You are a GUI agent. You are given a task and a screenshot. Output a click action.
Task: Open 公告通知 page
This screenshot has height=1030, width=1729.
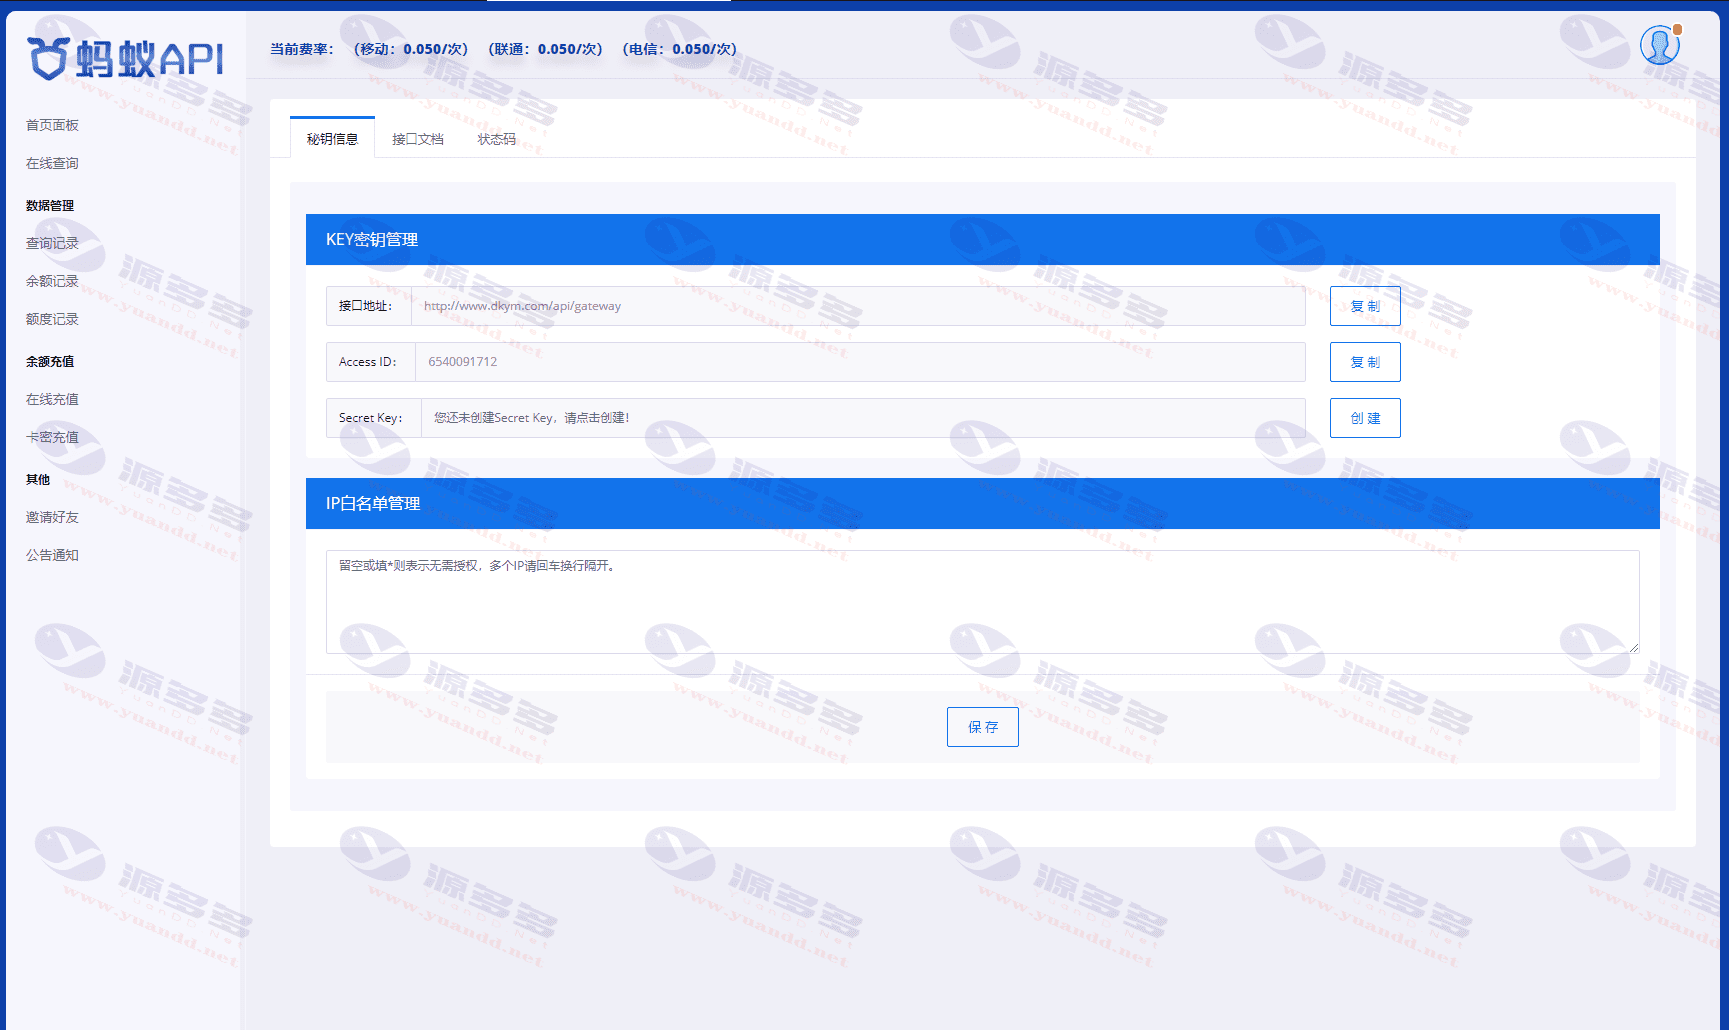[52, 555]
